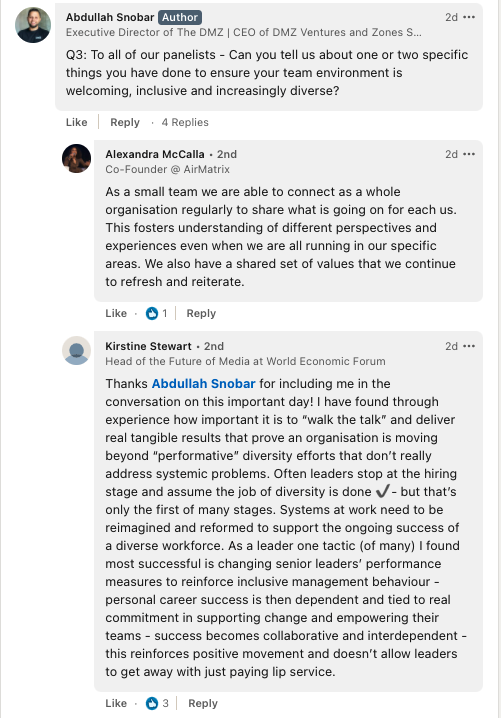Reply to Kirstine Stewart's comment

[203, 703]
